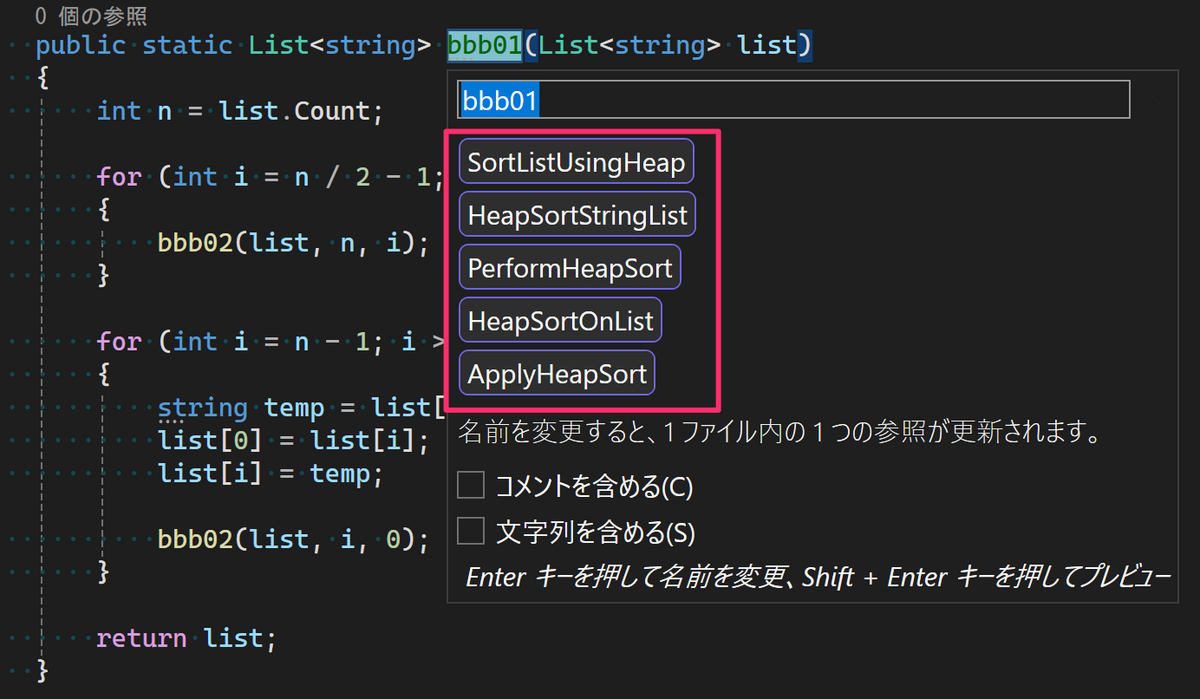Click the highlighted bbb01 method name in code
Image resolution: width=1200 pixels, height=699 pixels.
point(485,45)
